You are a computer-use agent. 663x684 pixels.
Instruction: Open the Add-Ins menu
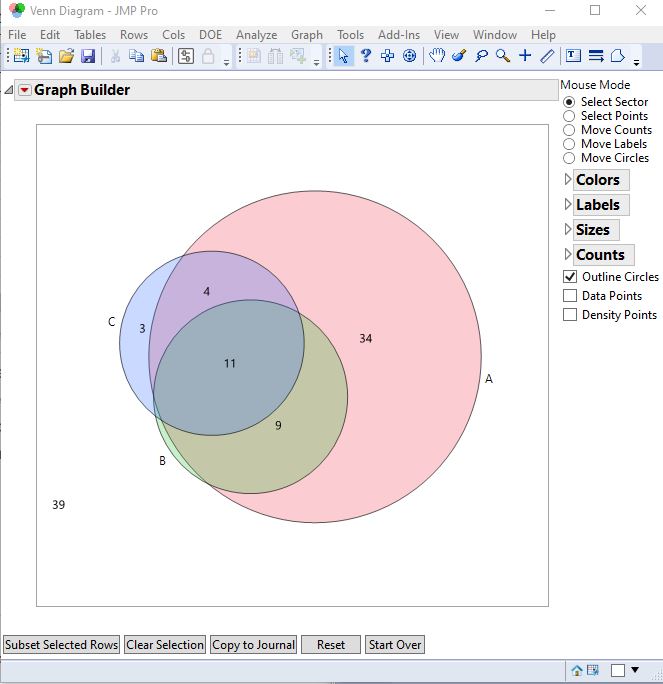point(398,35)
